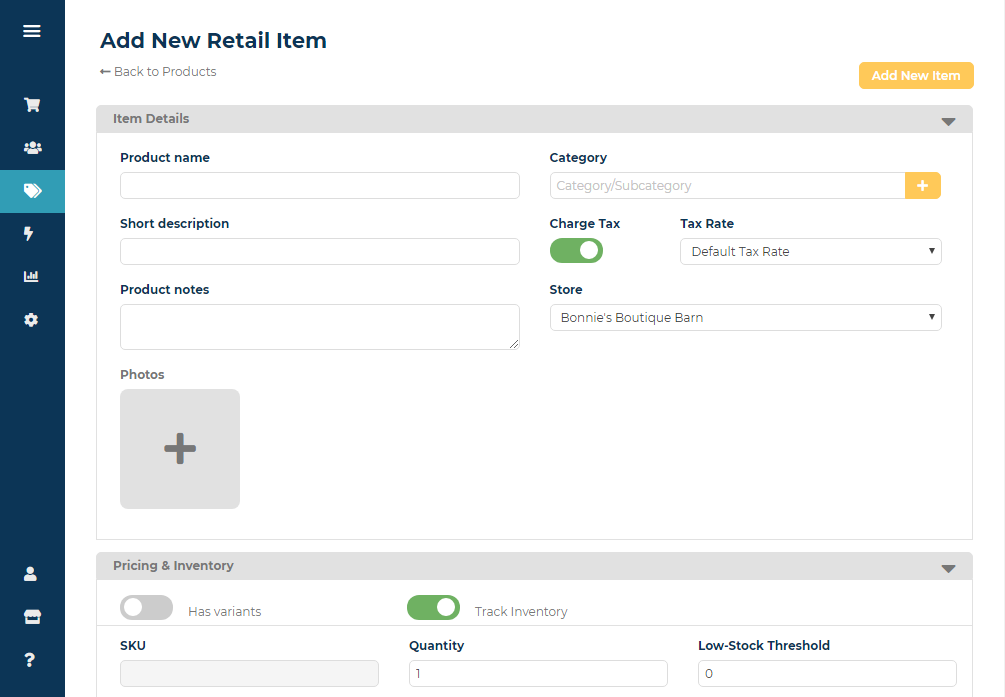
Task: Collapse the Pricing & Inventory section
Action: 948,568
